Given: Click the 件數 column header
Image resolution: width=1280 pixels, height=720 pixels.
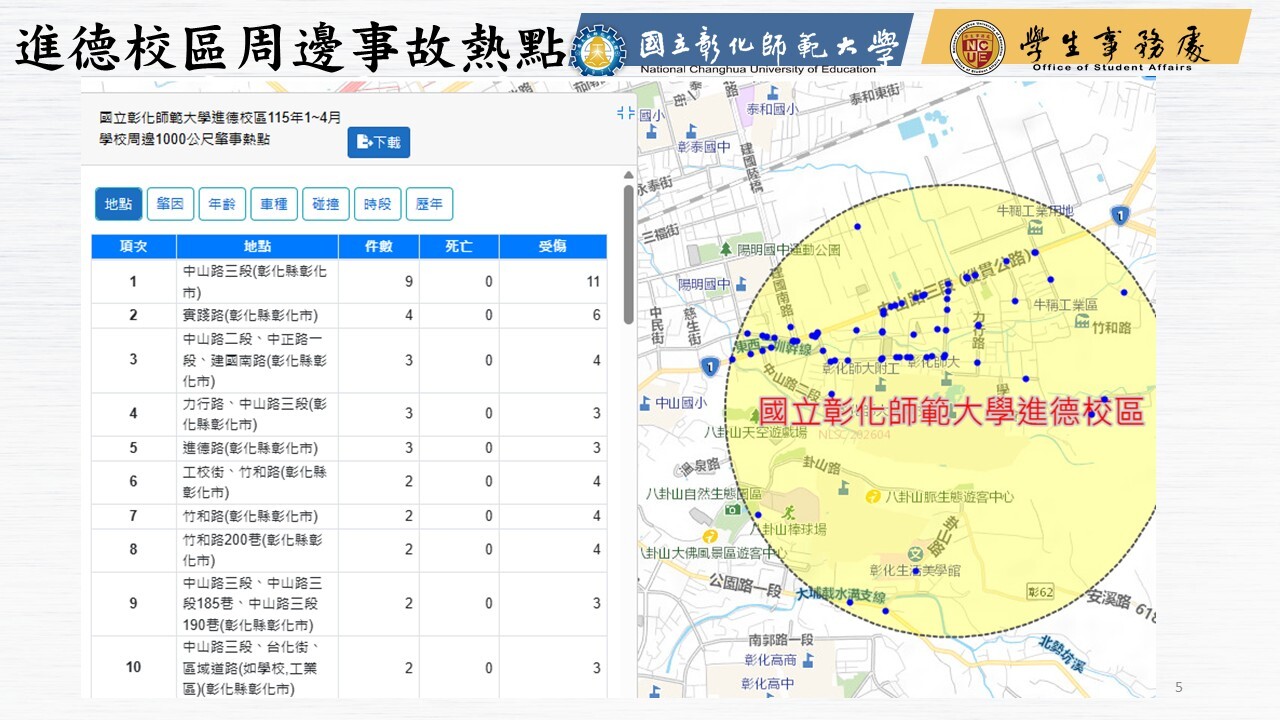Looking at the screenshot, I should [378, 247].
